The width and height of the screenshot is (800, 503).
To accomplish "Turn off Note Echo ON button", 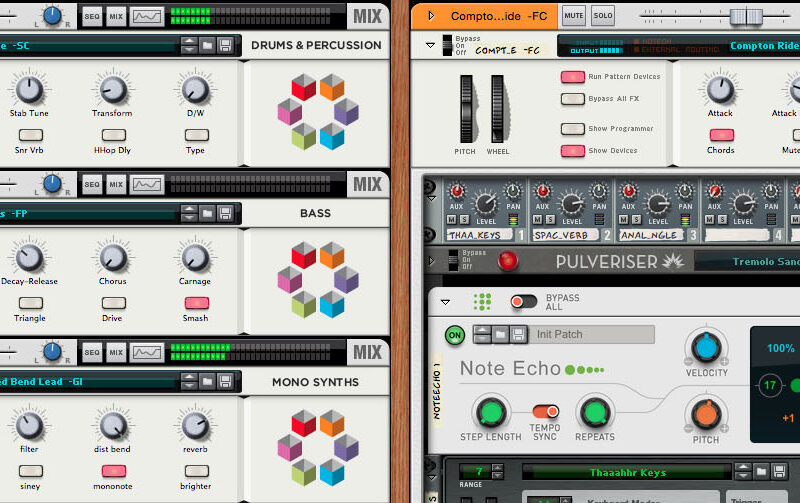I will [x=455, y=335].
